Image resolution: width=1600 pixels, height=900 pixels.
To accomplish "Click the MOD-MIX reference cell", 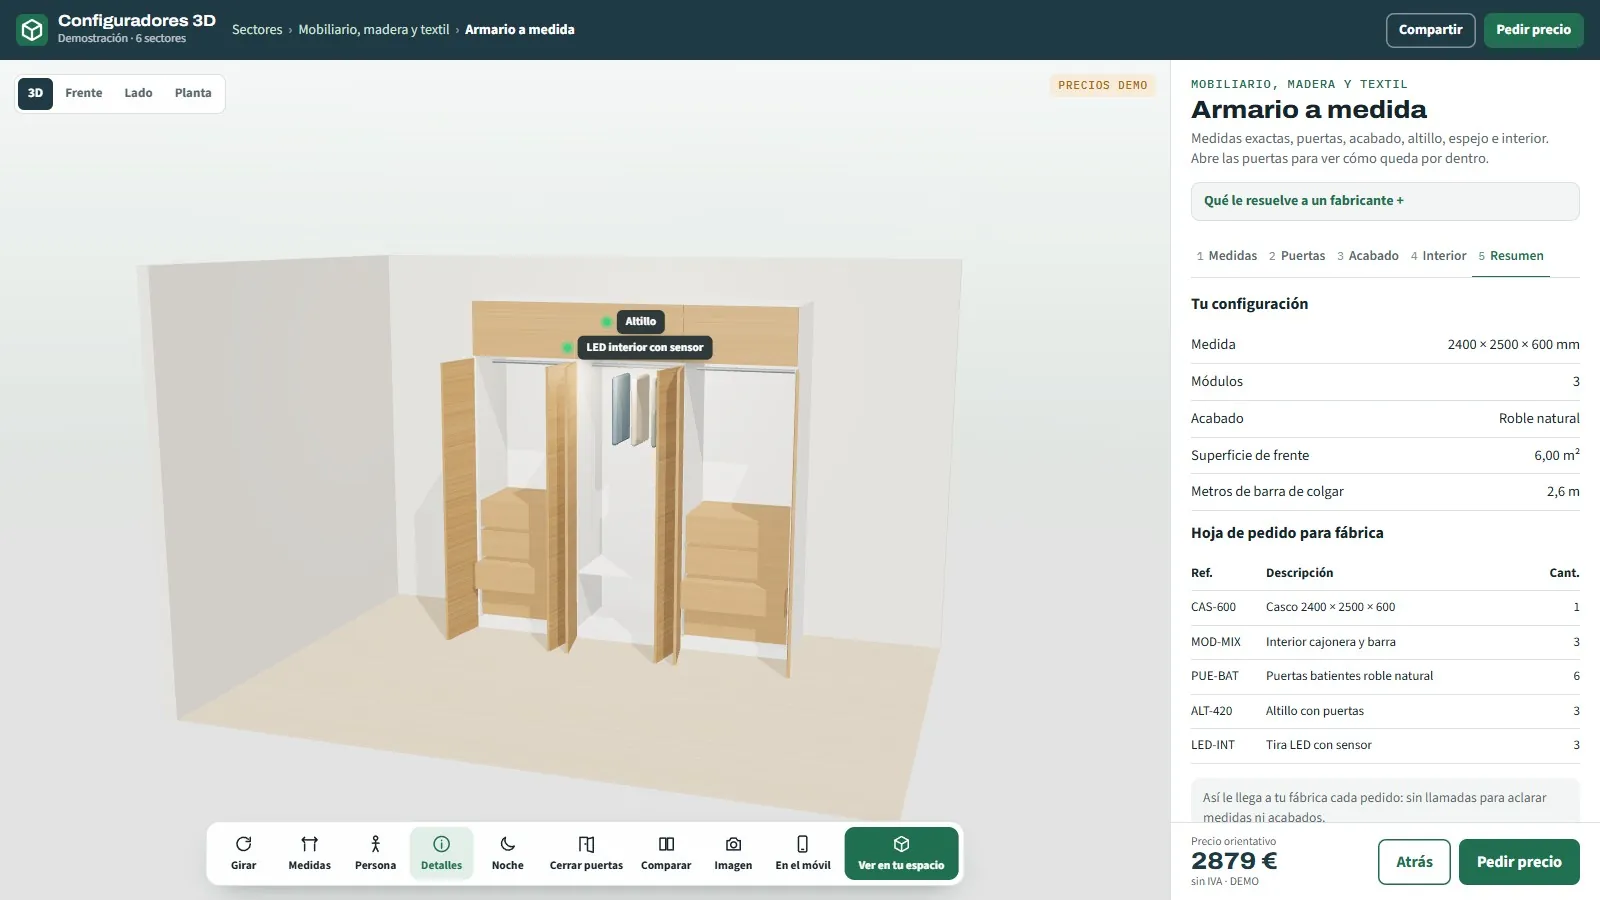I will click(x=1215, y=642).
